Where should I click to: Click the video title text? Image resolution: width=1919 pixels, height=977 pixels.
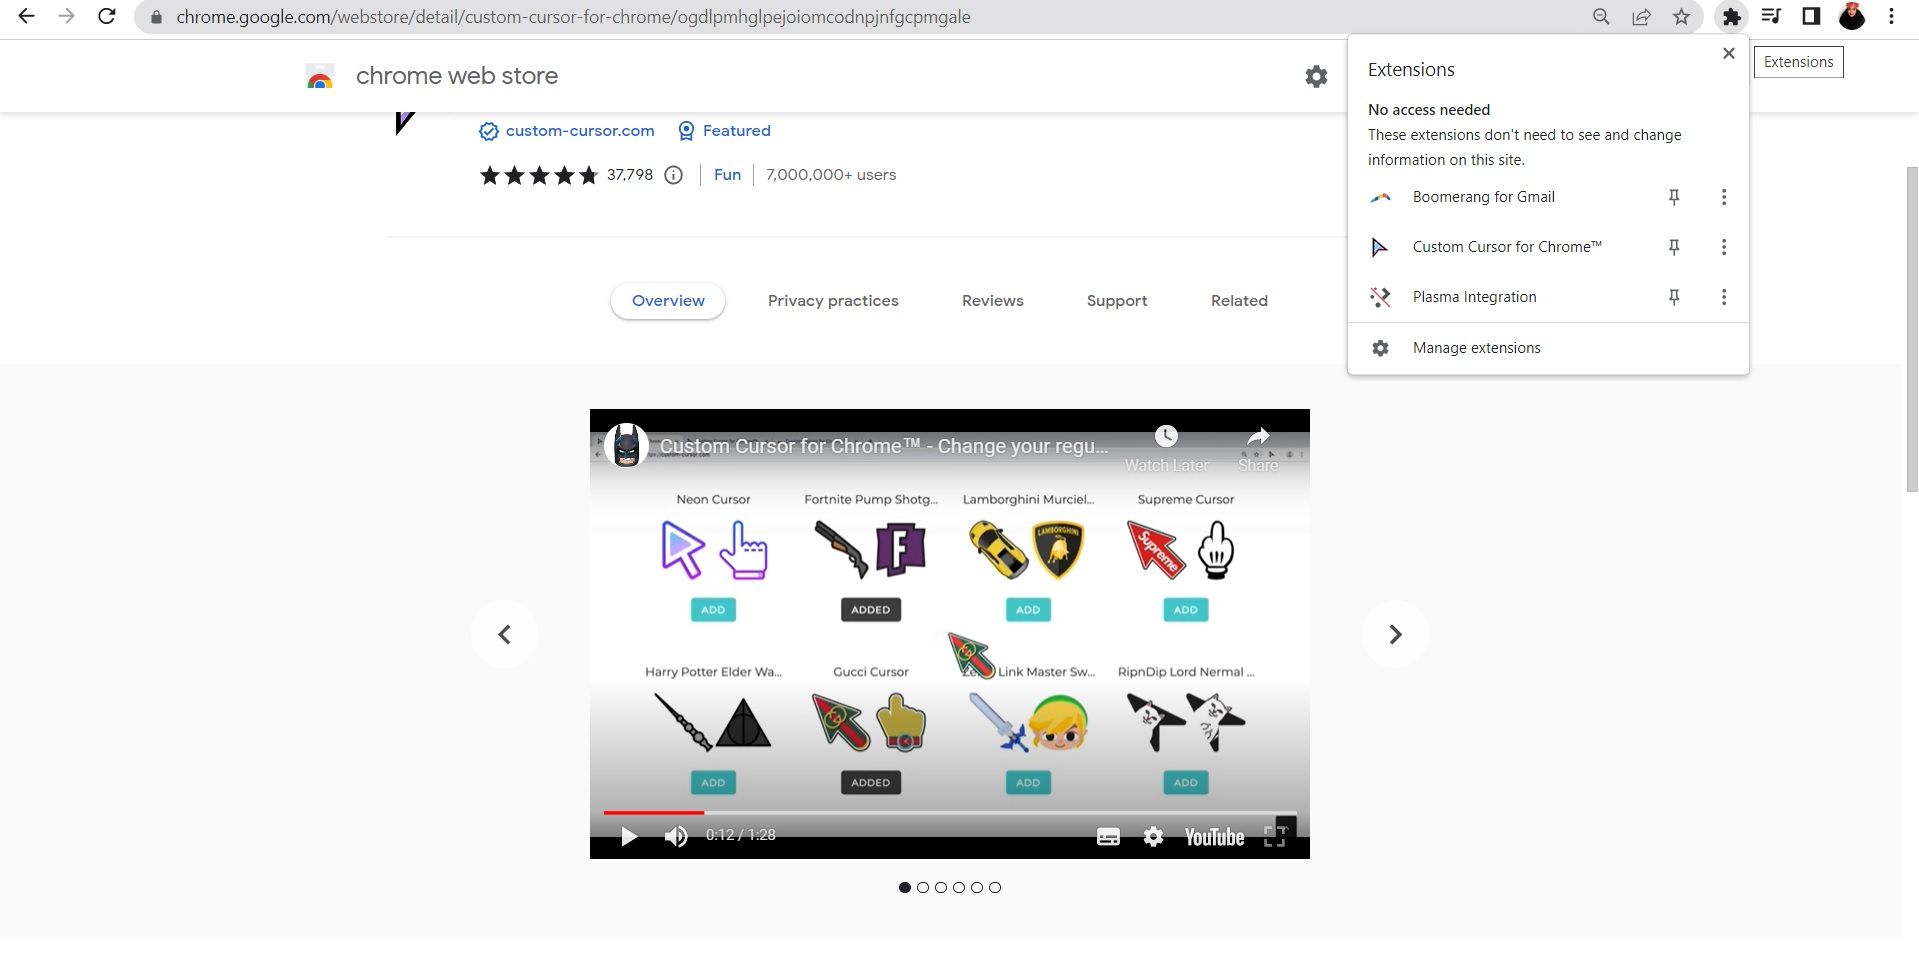click(x=884, y=446)
